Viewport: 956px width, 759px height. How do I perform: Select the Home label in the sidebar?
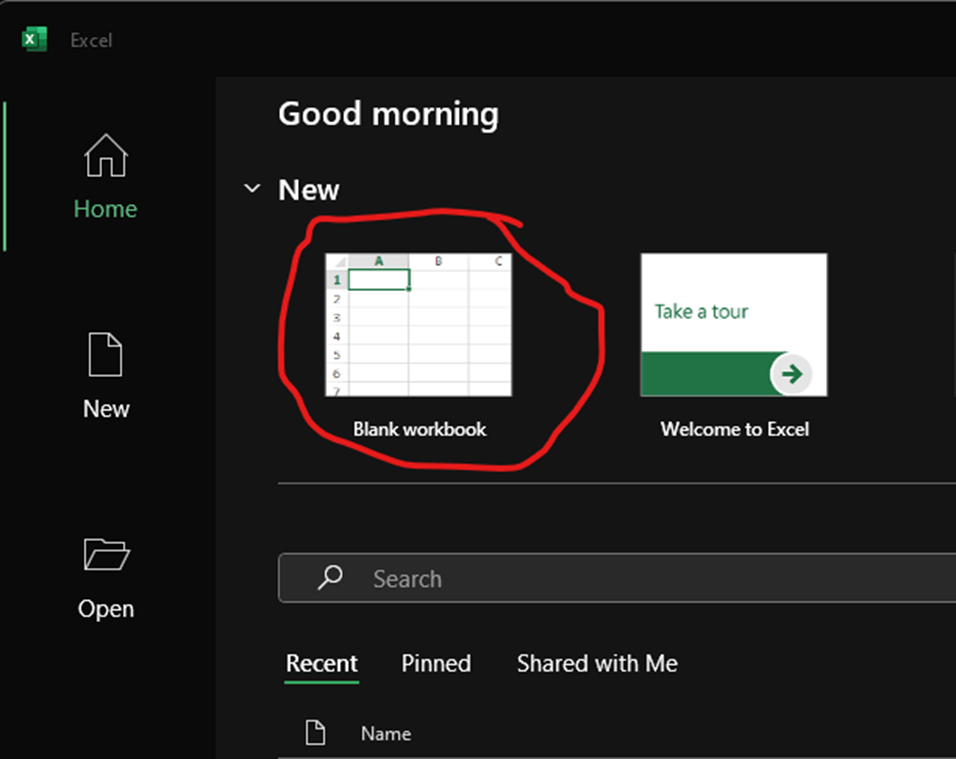point(105,209)
